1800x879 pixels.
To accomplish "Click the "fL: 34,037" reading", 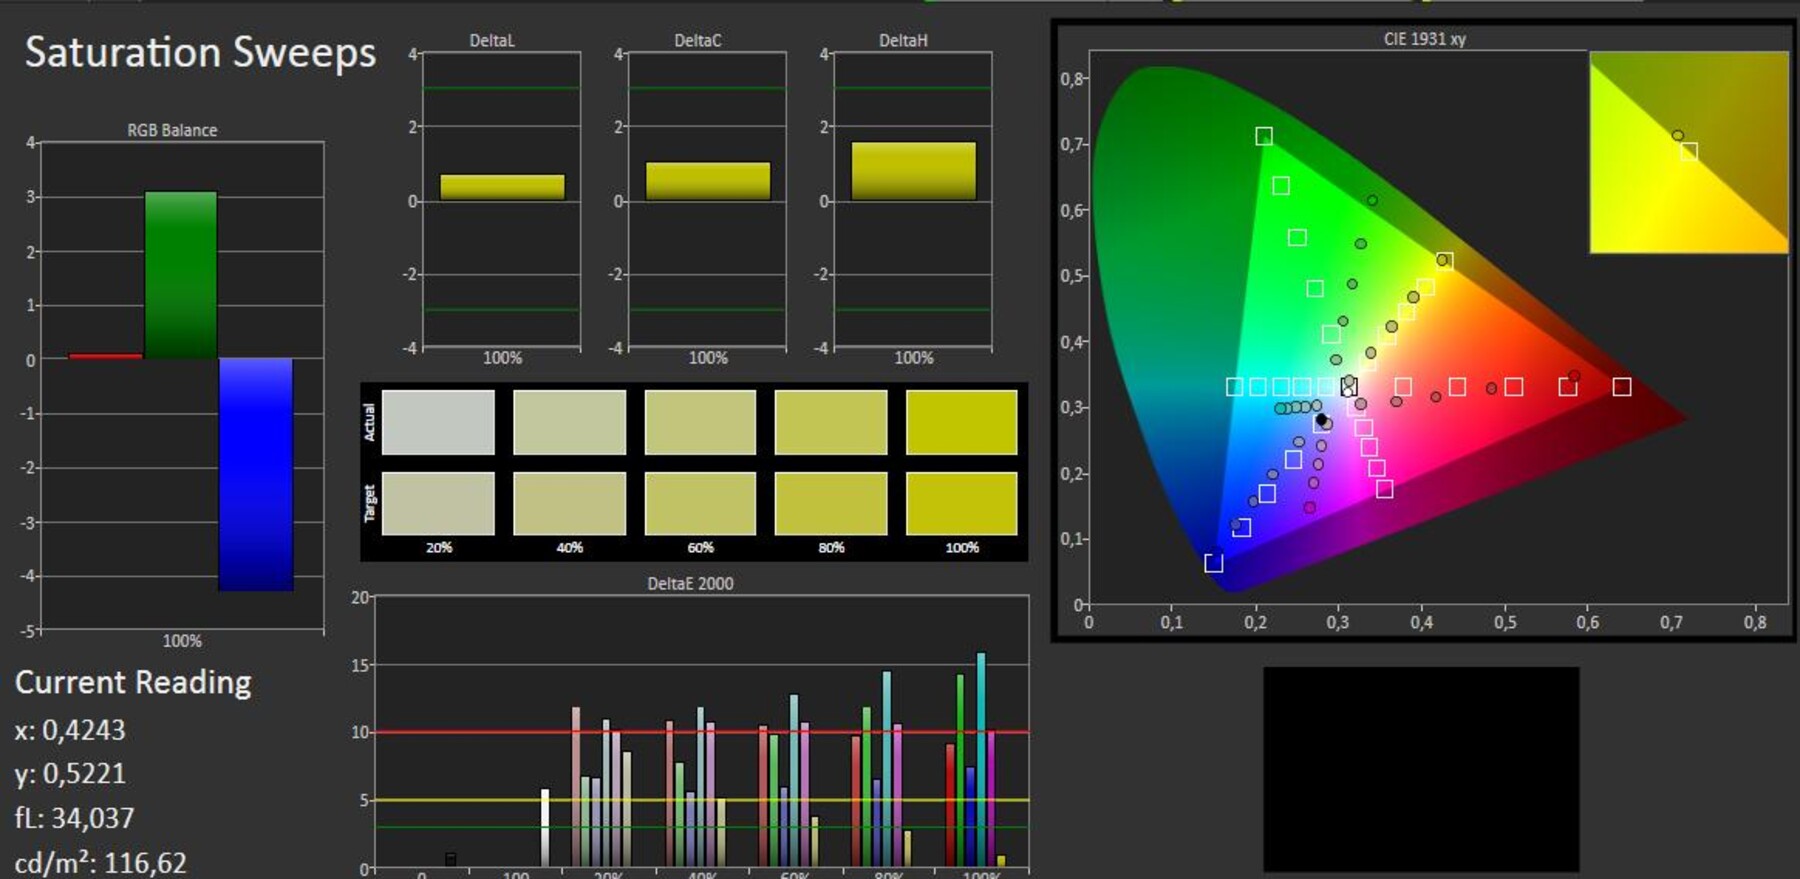I will click(x=74, y=818).
